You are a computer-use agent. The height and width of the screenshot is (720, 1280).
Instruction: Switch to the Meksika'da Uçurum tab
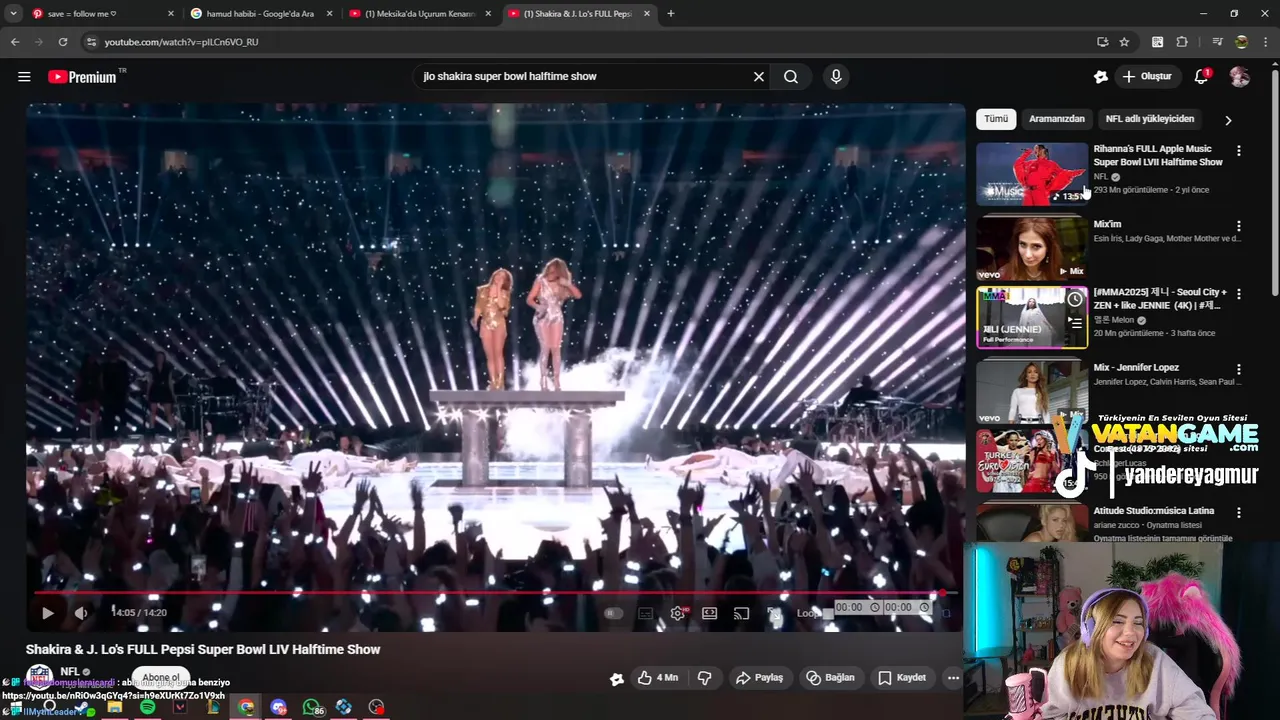pos(420,14)
